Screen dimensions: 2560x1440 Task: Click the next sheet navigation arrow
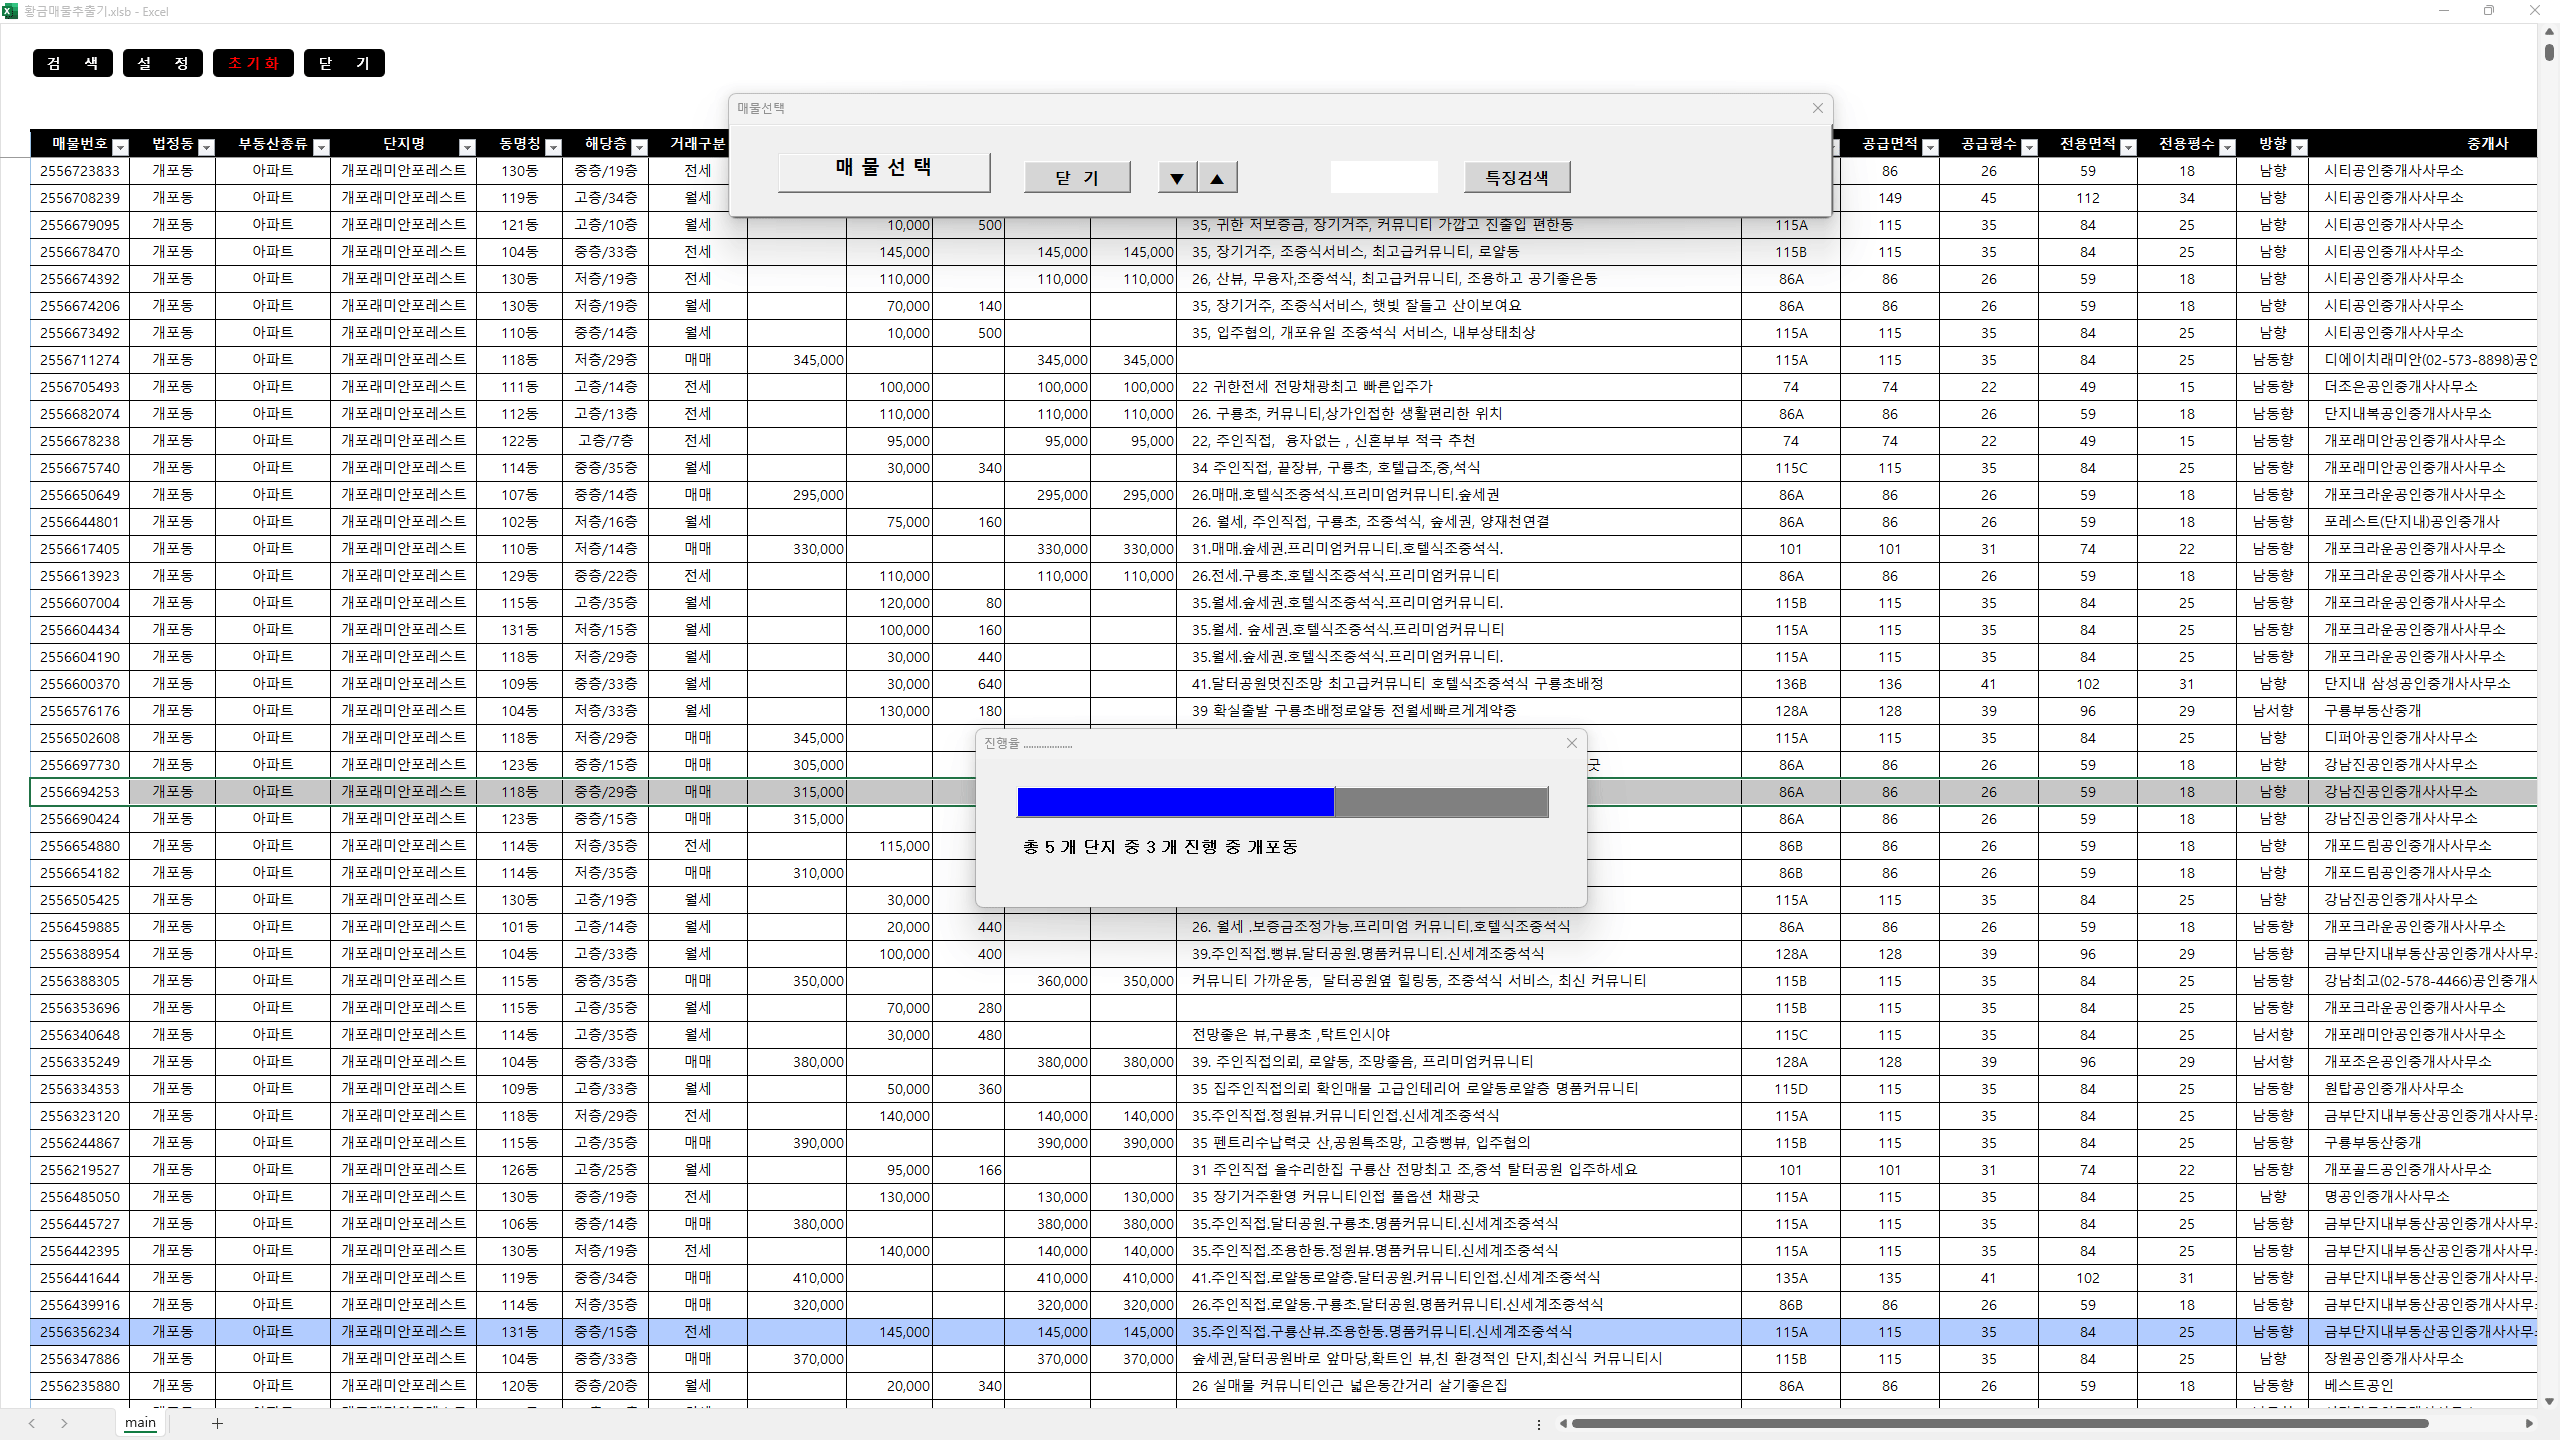(64, 1423)
